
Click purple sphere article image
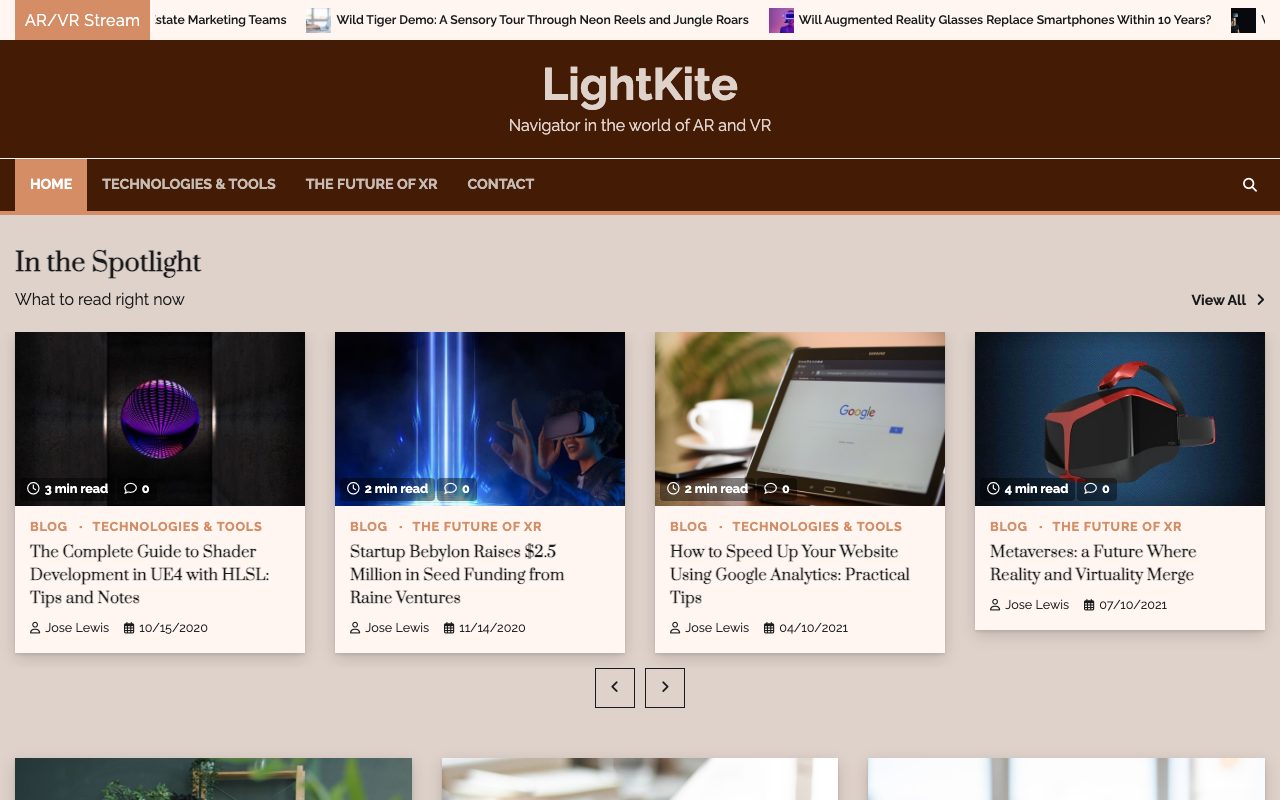point(160,419)
